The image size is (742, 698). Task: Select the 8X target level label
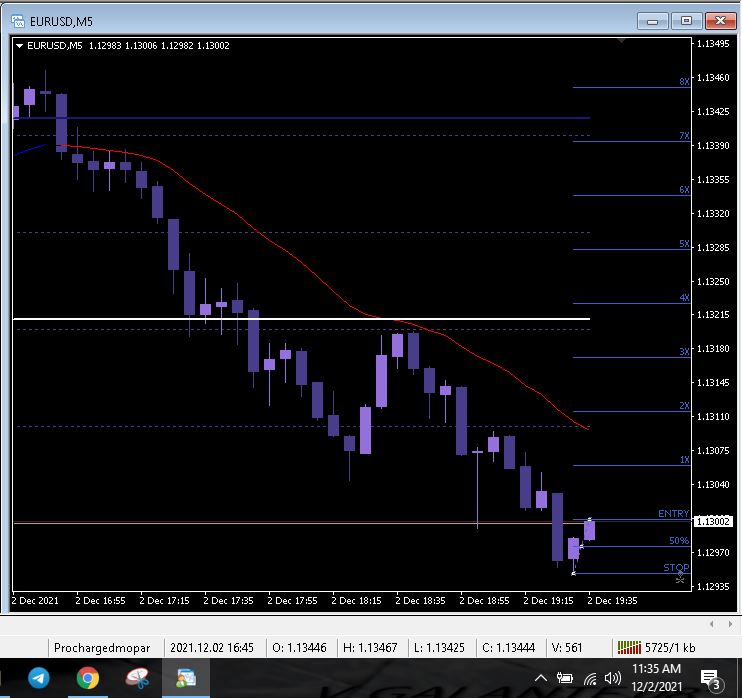(684, 81)
